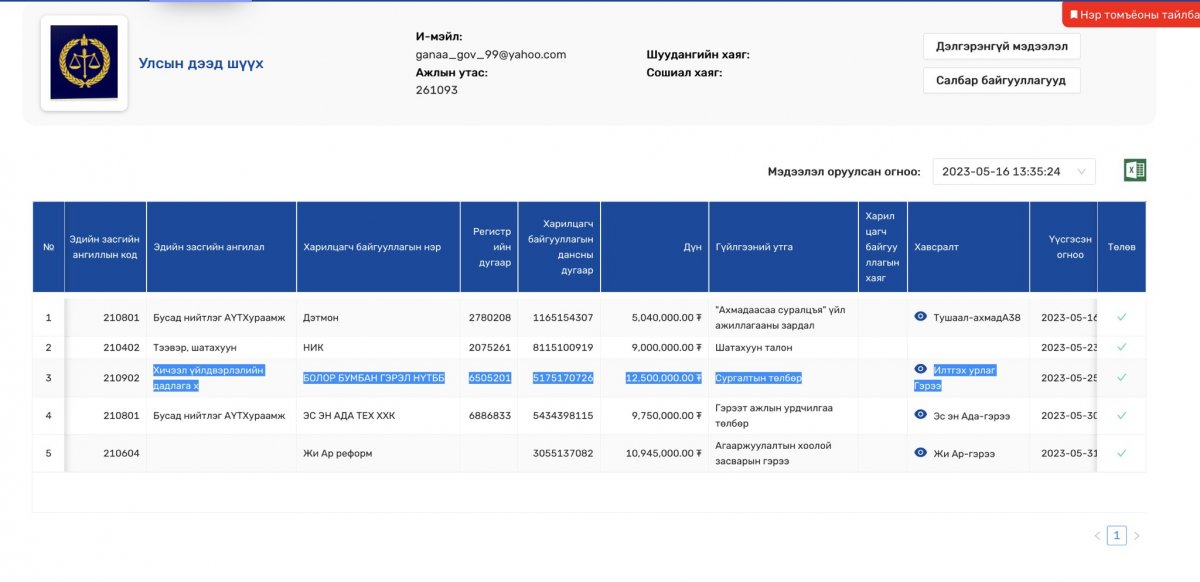
Task: Click the Excel export icon
Action: (1135, 171)
